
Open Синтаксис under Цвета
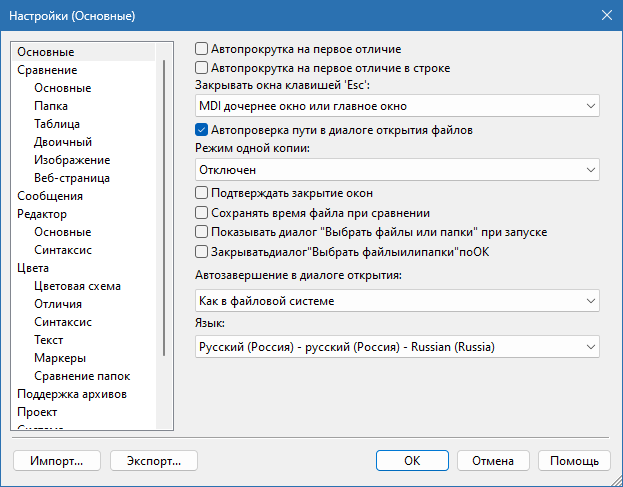[x=63, y=322]
